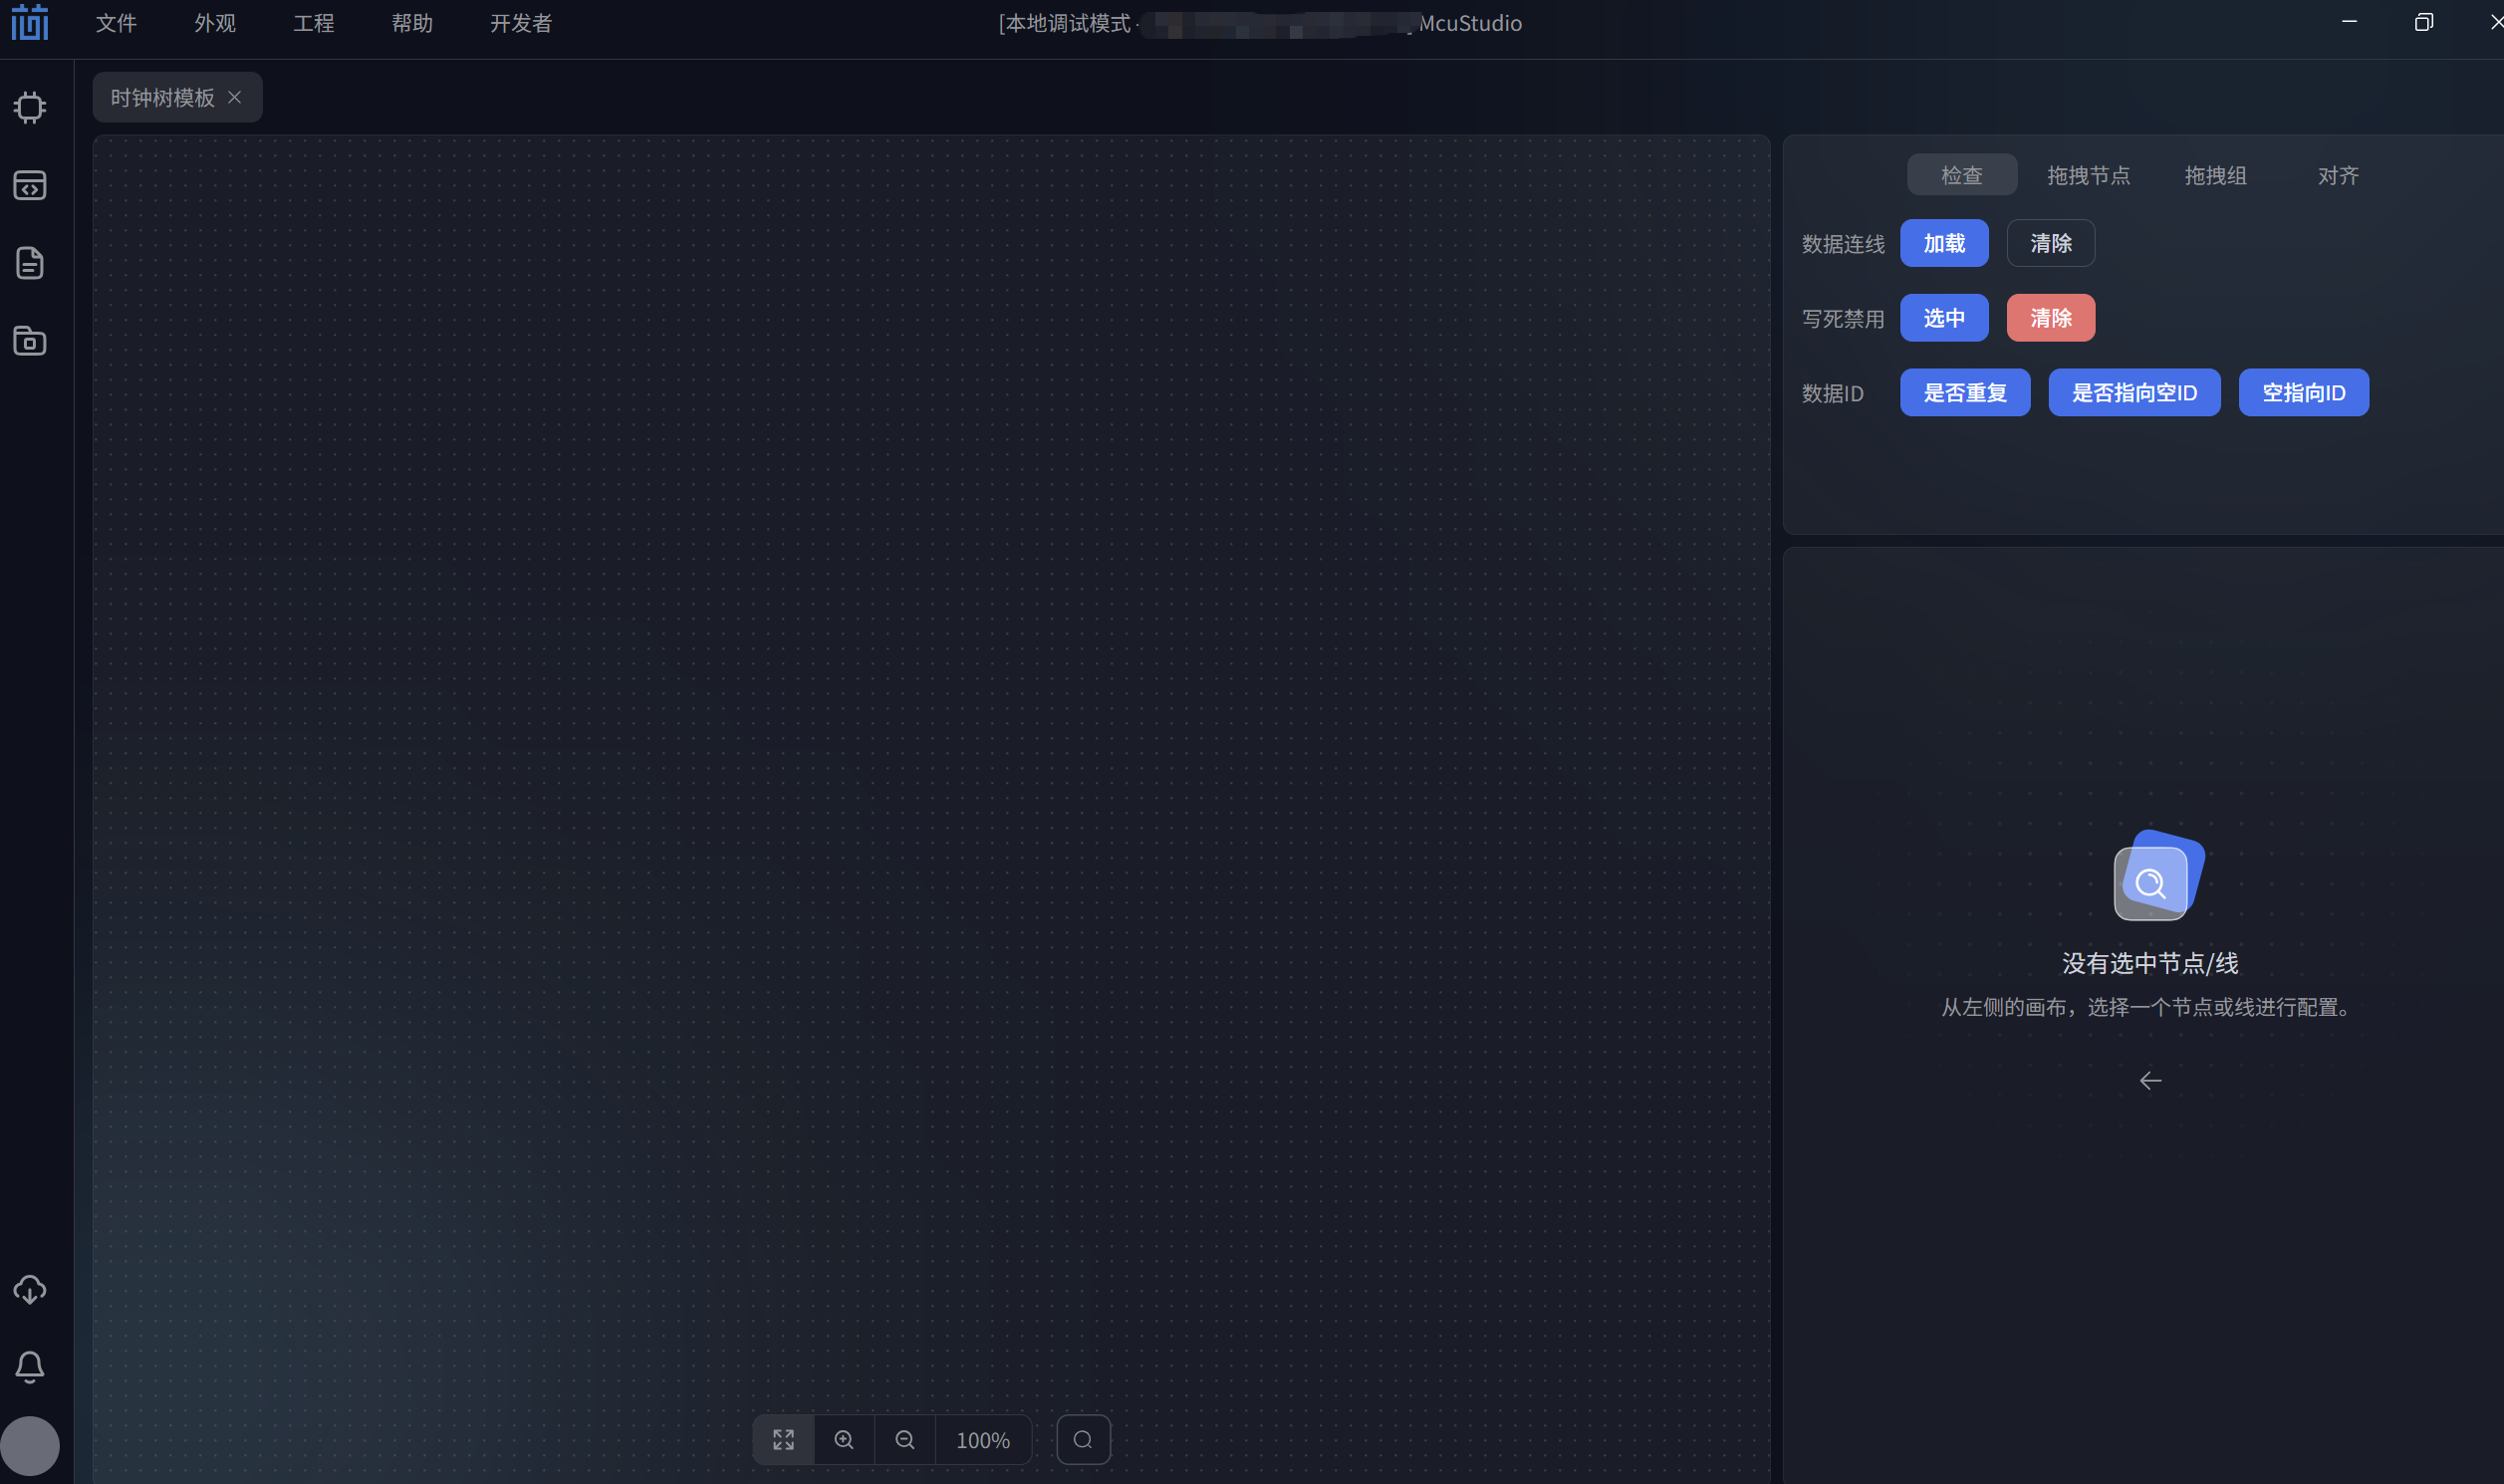Click 选中 button for 写死禁用
This screenshot has width=2504, height=1484.
1944,318
